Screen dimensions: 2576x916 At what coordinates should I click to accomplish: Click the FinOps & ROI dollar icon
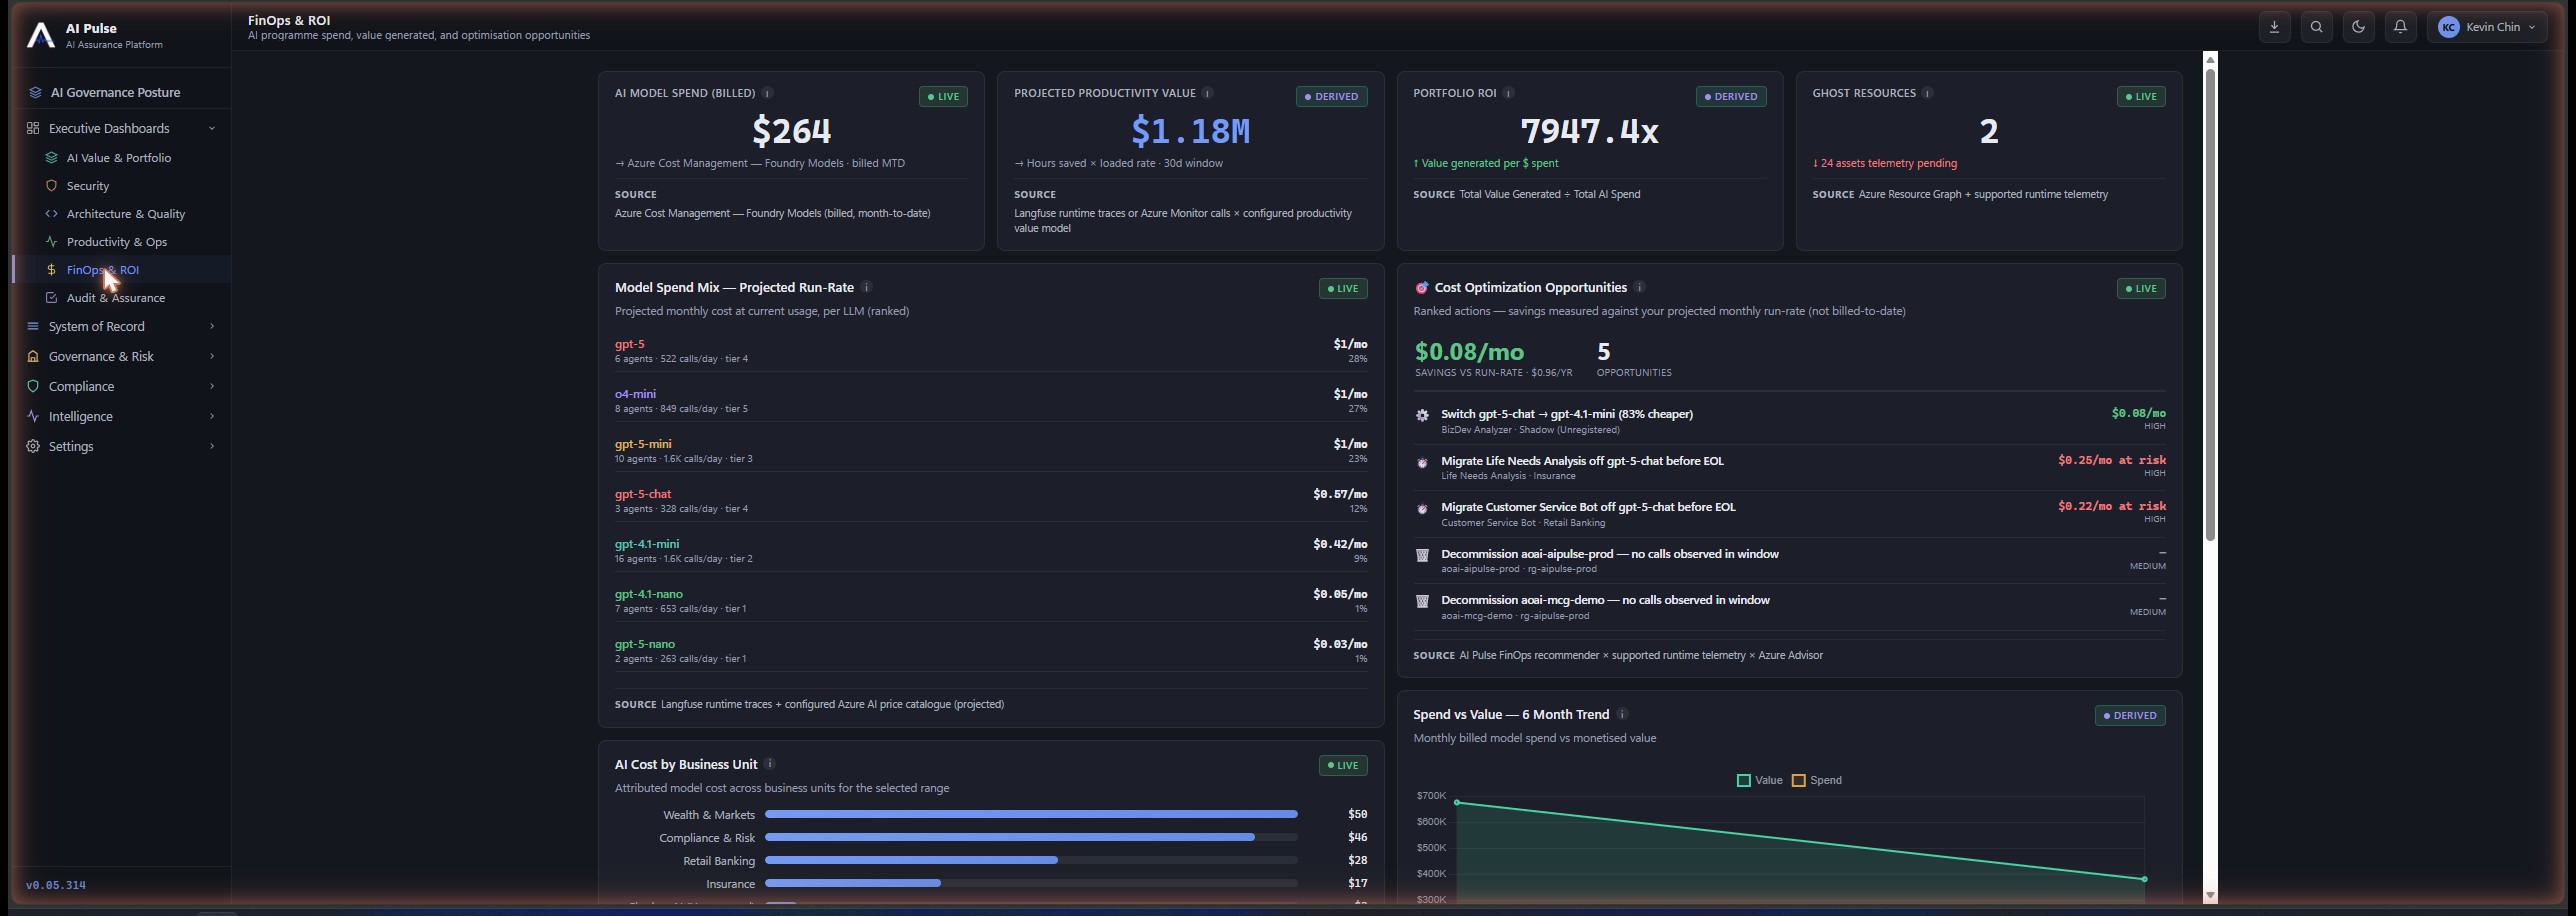pos(51,270)
